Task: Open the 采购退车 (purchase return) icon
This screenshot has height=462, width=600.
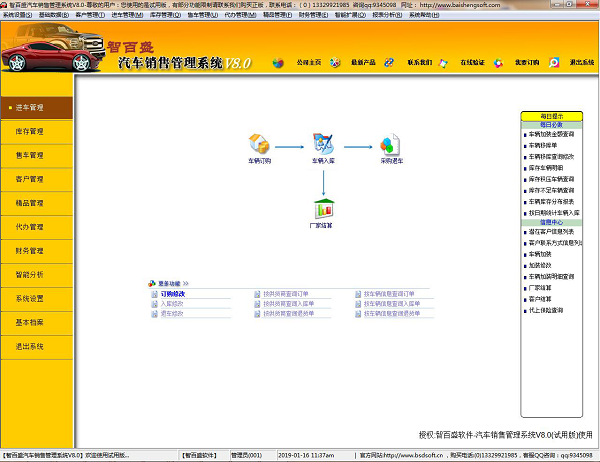Action: coord(390,145)
